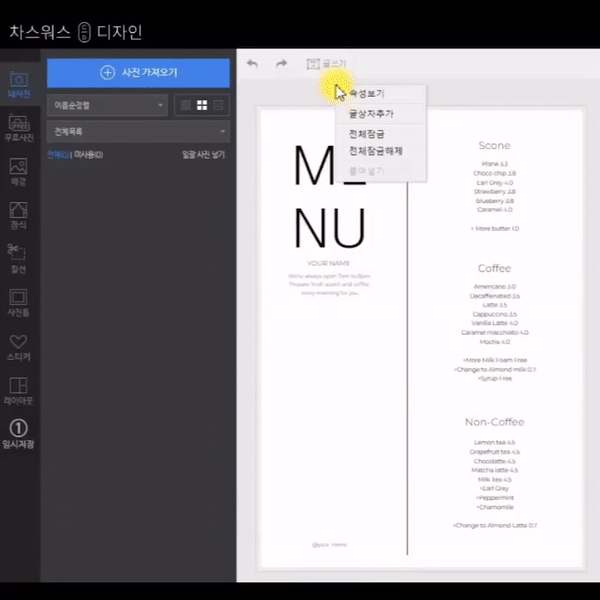Image resolution: width=600 pixels, height=600 pixels.
Task: Undo the last action with the left arrow
Action: (252, 64)
